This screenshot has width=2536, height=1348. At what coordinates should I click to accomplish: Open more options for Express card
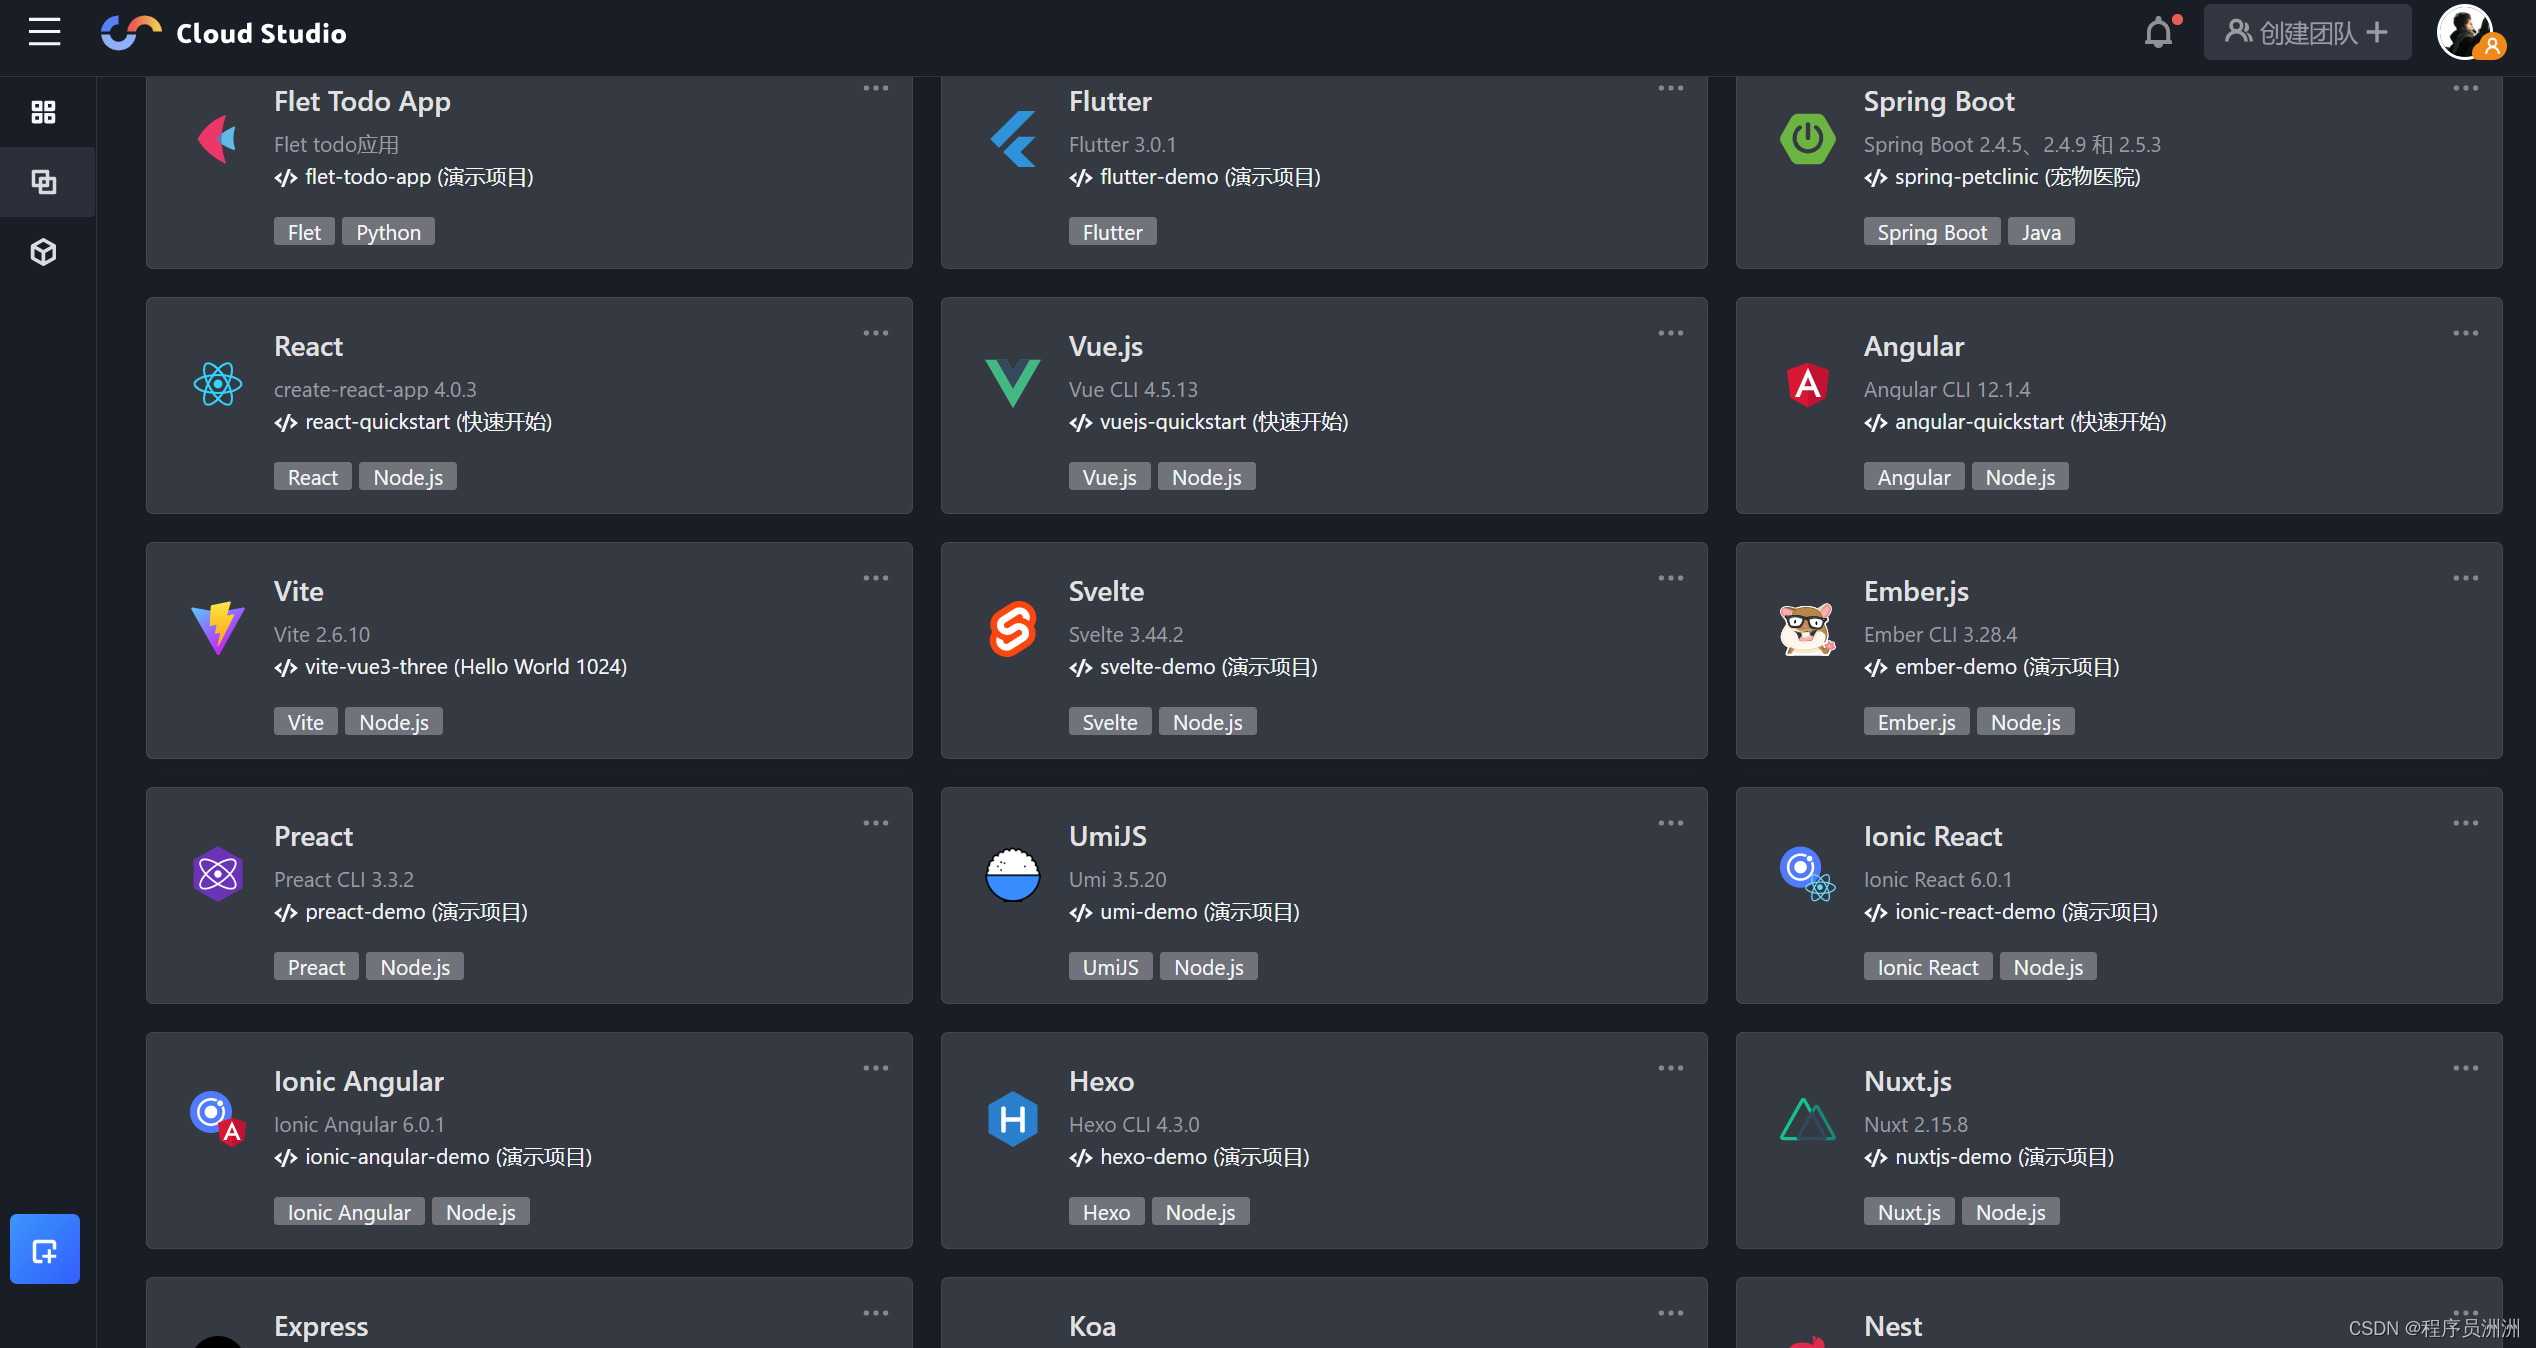point(876,1313)
